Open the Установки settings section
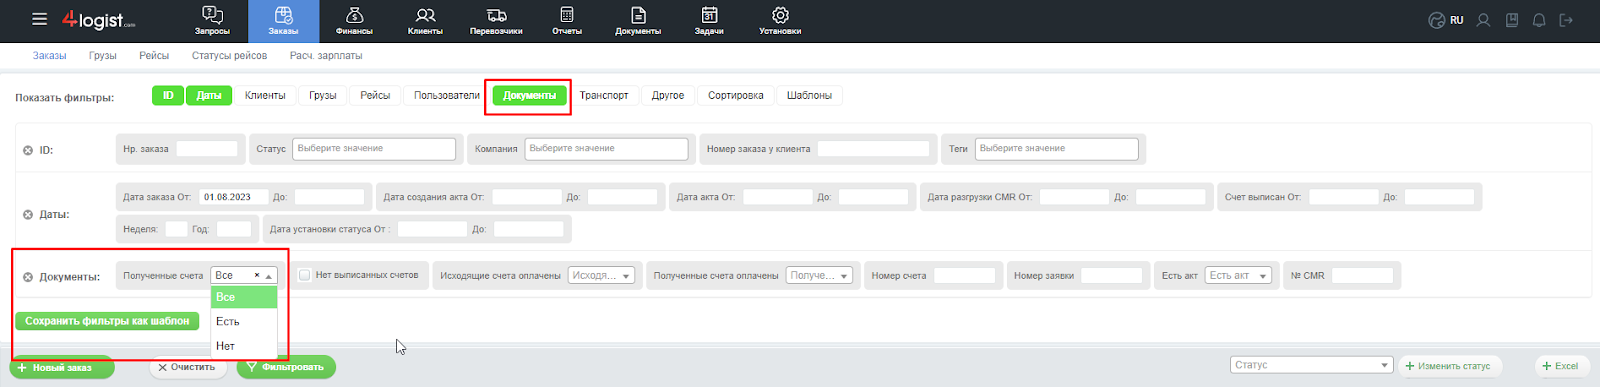The image size is (1600, 387). point(780,21)
